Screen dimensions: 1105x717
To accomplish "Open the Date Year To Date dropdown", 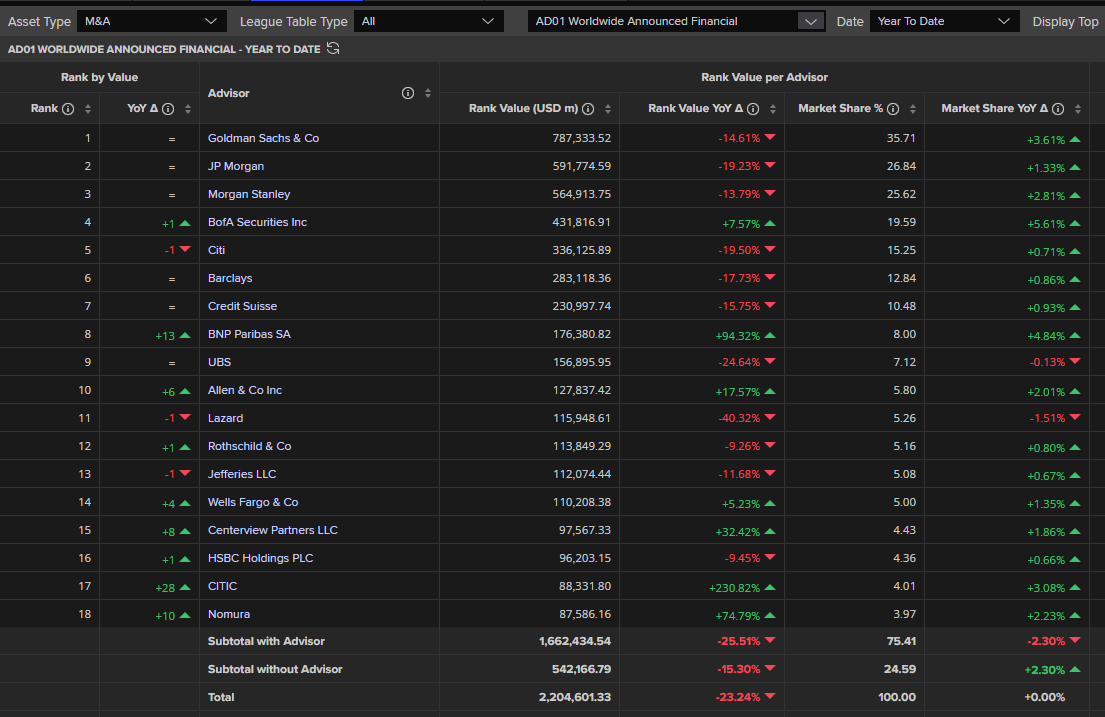I will (944, 21).
